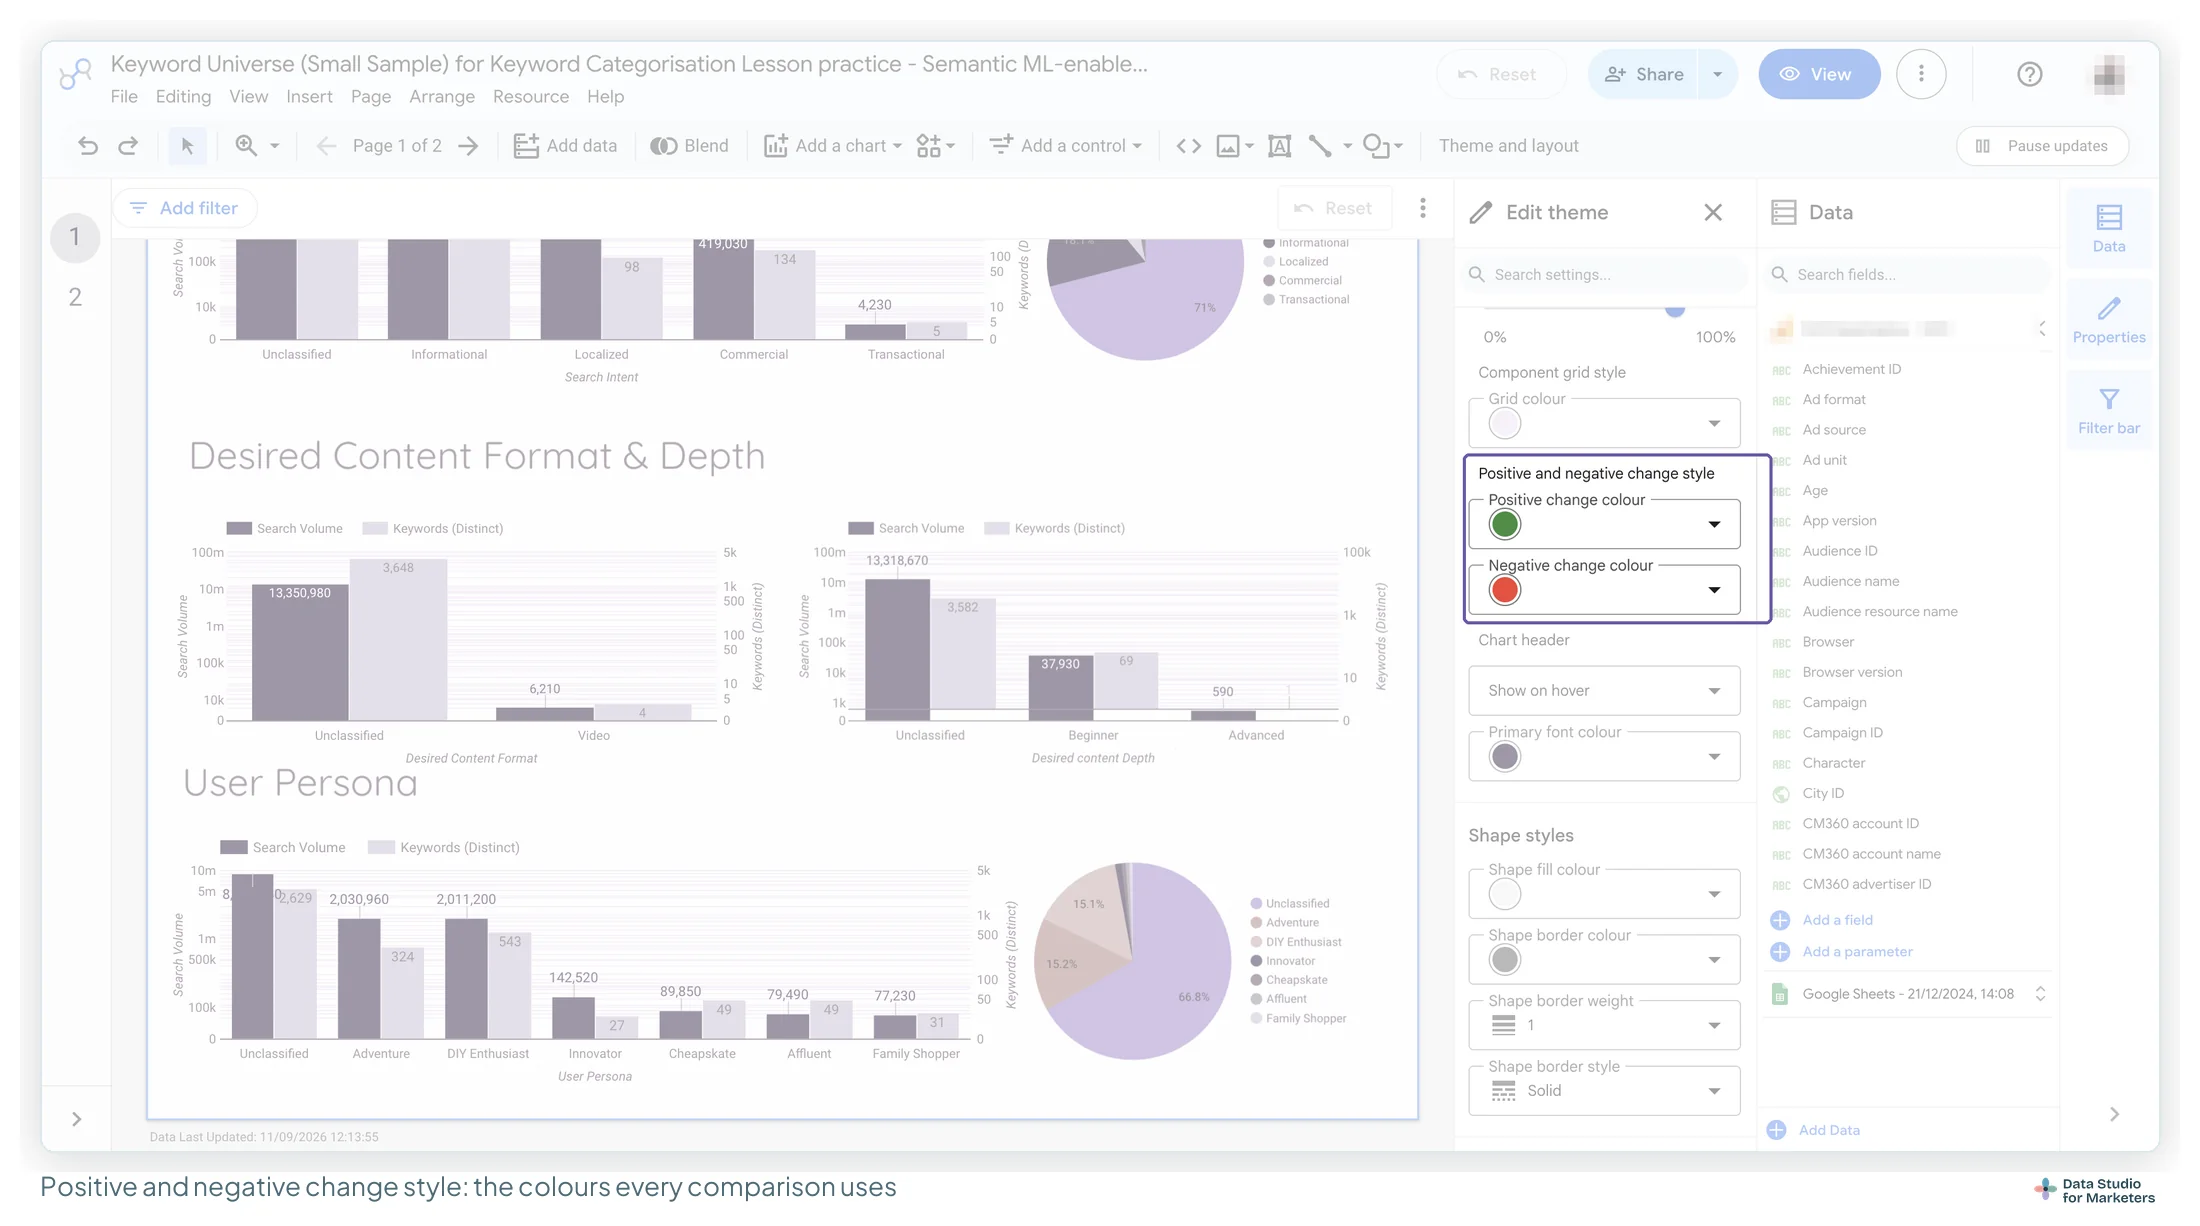Click the Add filter button

(185, 208)
